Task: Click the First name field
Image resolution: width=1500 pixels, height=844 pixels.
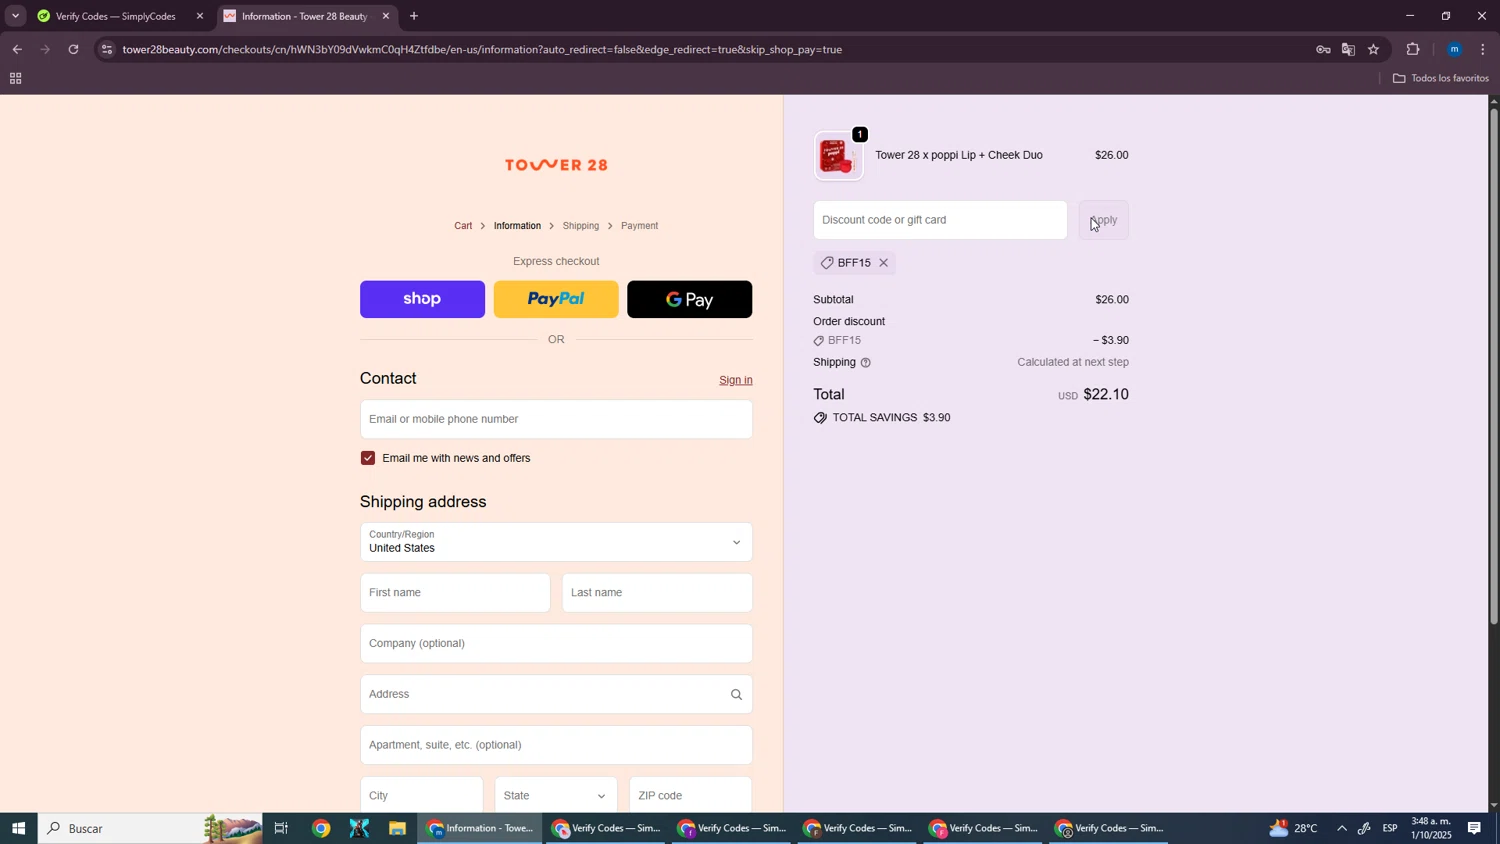Action: tap(455, 593)
